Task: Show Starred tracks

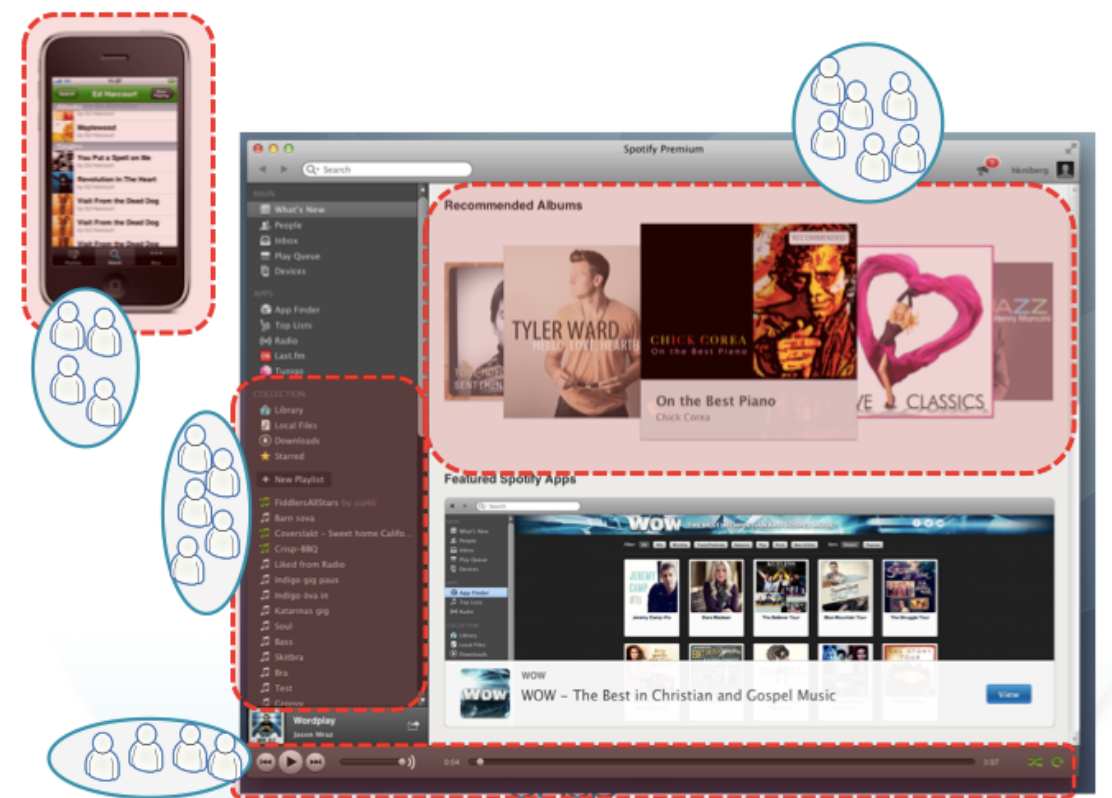Action: pyautogui.click(x=288, y=456)
